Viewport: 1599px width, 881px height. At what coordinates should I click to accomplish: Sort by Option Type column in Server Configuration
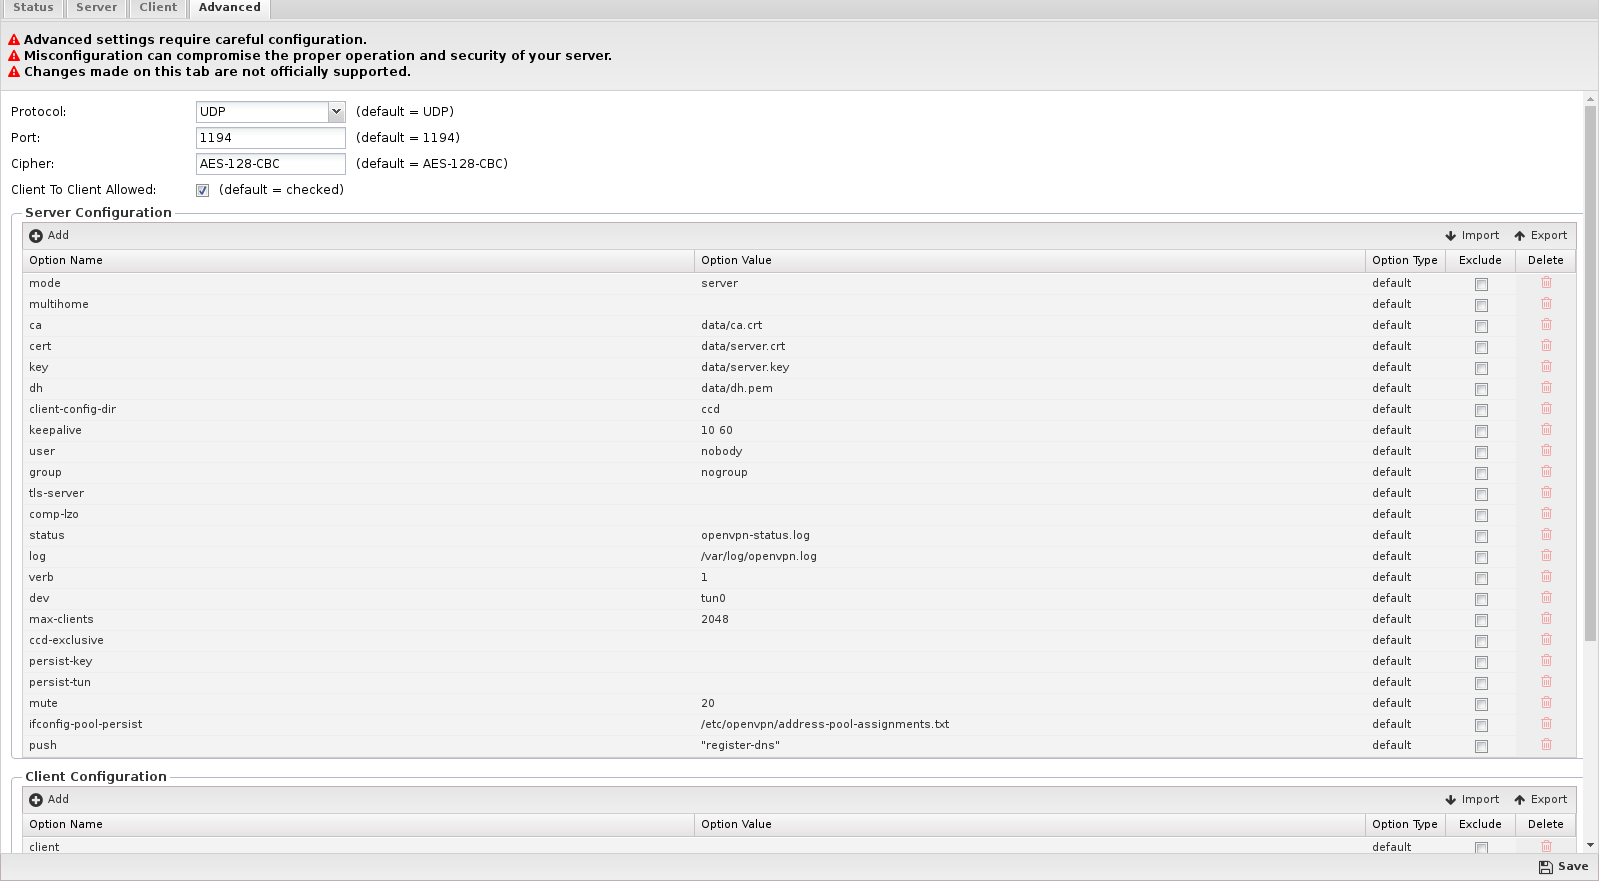(1404, 260)
